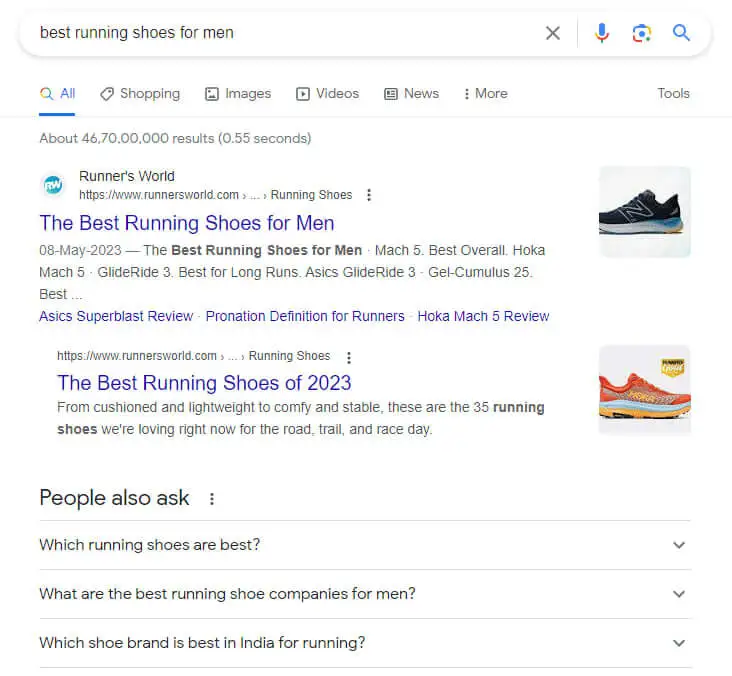Open the three-dot menu beside the second runnersworld result
The height and width of the screenshot is (676, 732).
349,357
